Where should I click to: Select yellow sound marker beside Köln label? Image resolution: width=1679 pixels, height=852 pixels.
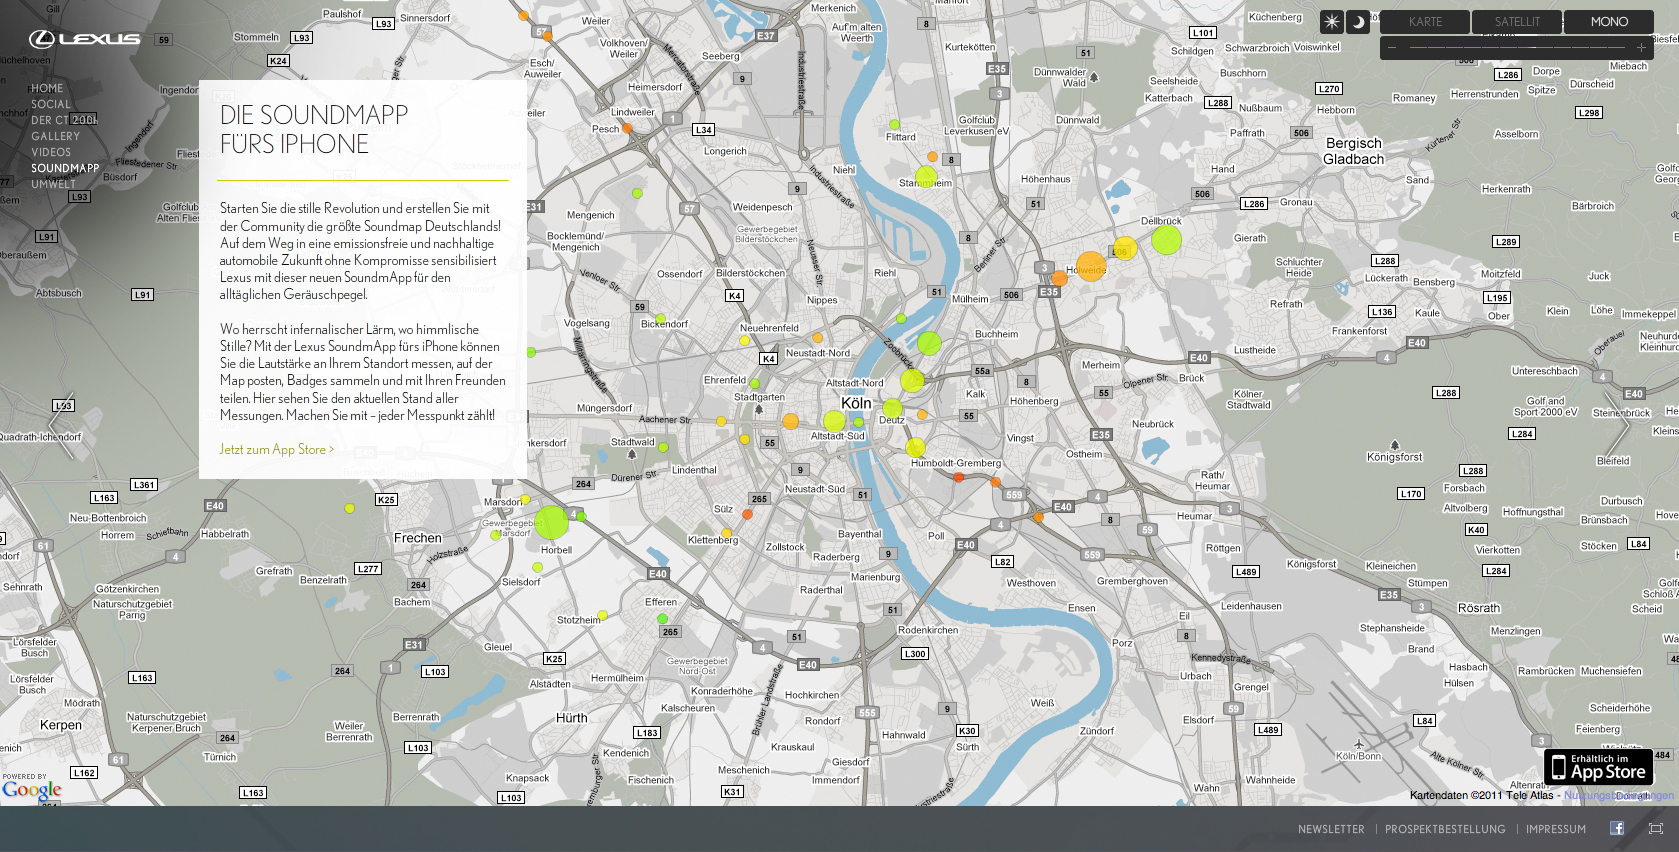point(834,421)
